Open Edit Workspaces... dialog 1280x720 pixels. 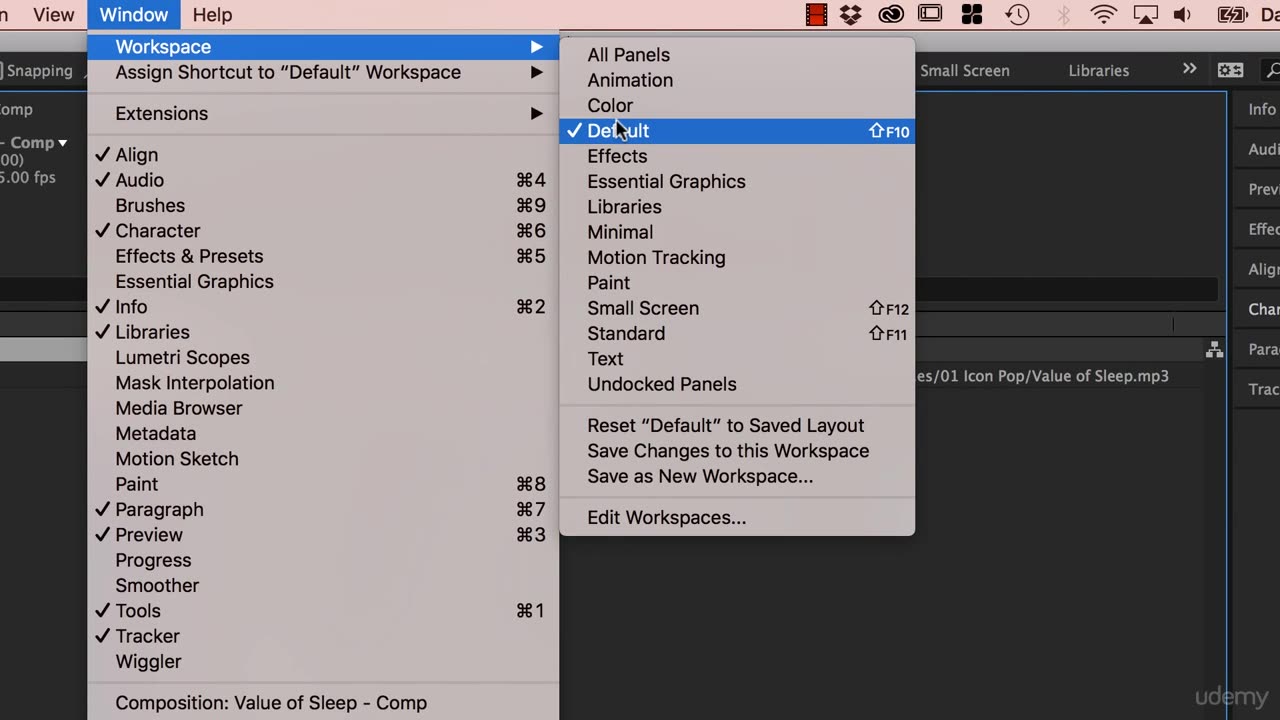(x=737, y=517)
